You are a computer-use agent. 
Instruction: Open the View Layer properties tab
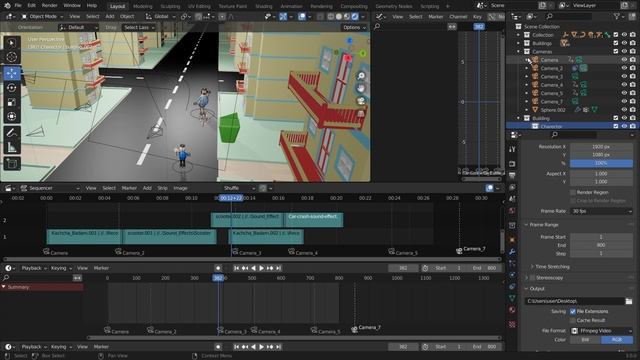512,187
